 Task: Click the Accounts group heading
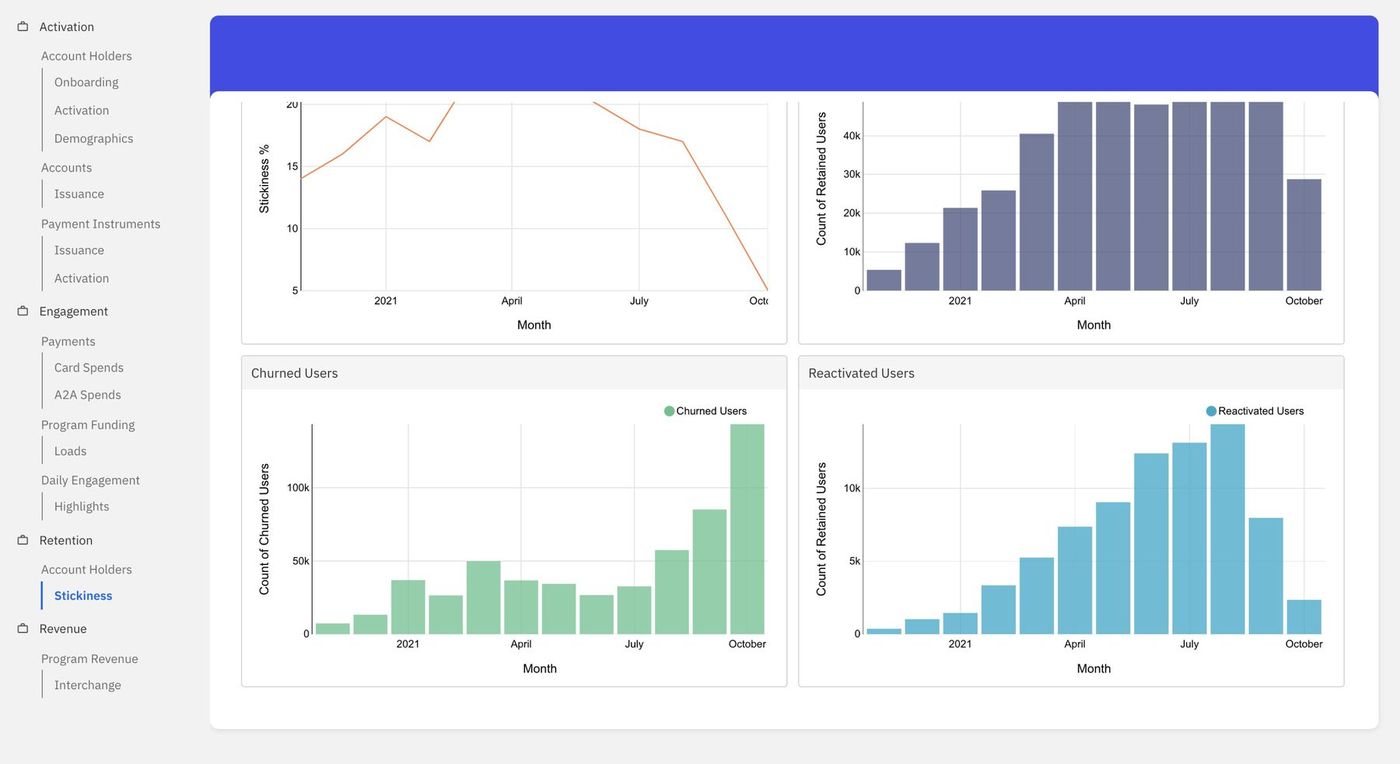[66, 167]
